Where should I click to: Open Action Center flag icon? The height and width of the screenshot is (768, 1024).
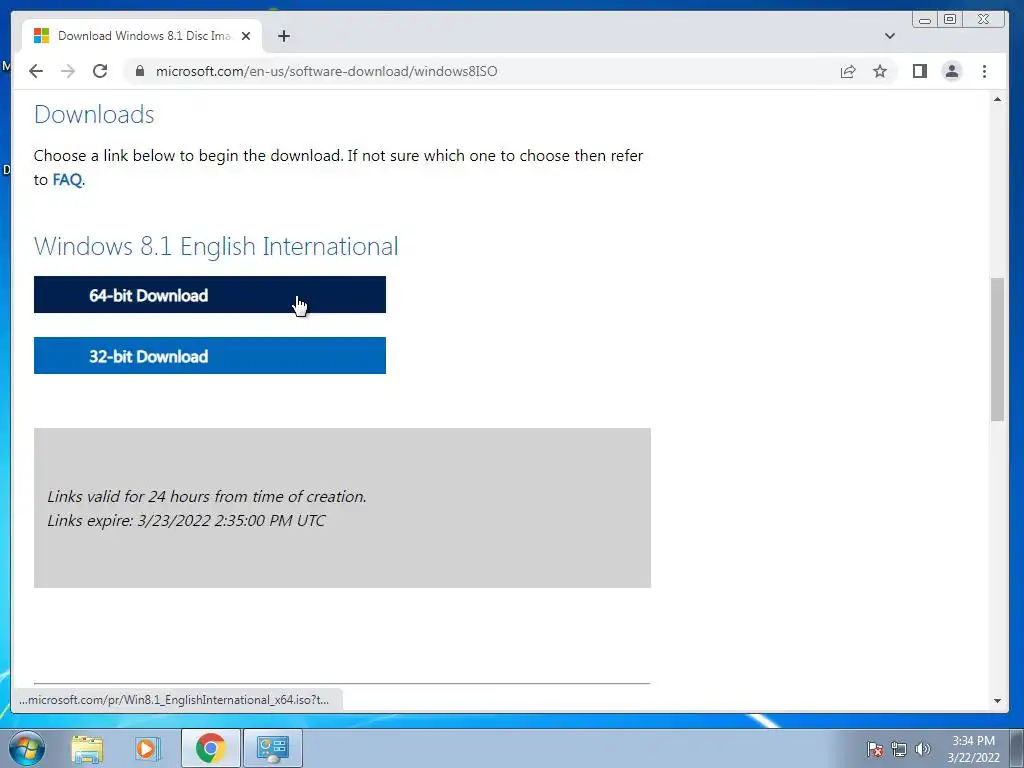click(x=875, y=749)
